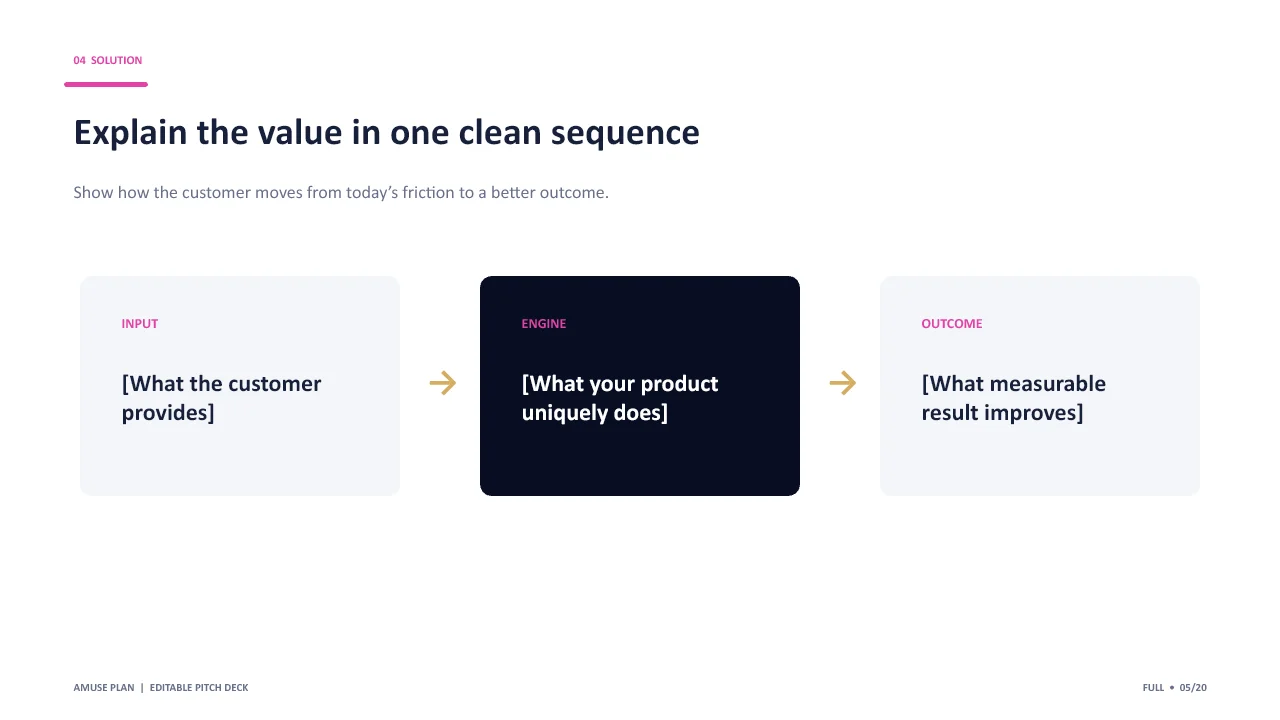The width and height of the screenshot is (1280, 720).
Task: Click the 'FULL' footer label
Action: (x=1153, y=687)
